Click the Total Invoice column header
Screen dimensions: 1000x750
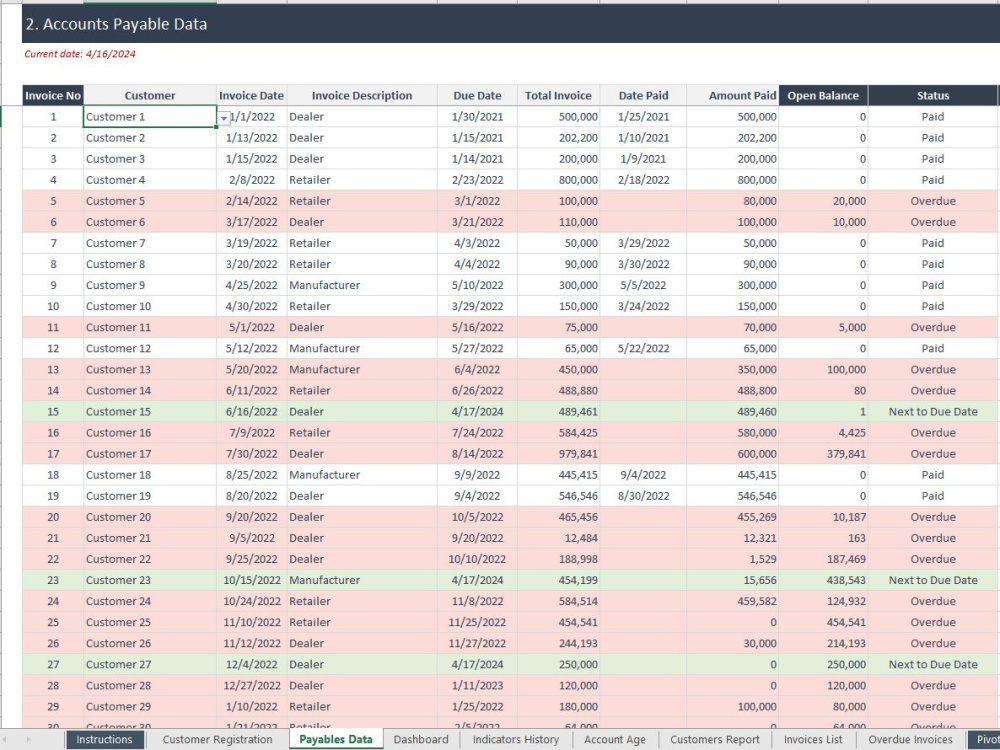[x=558, y=96]
